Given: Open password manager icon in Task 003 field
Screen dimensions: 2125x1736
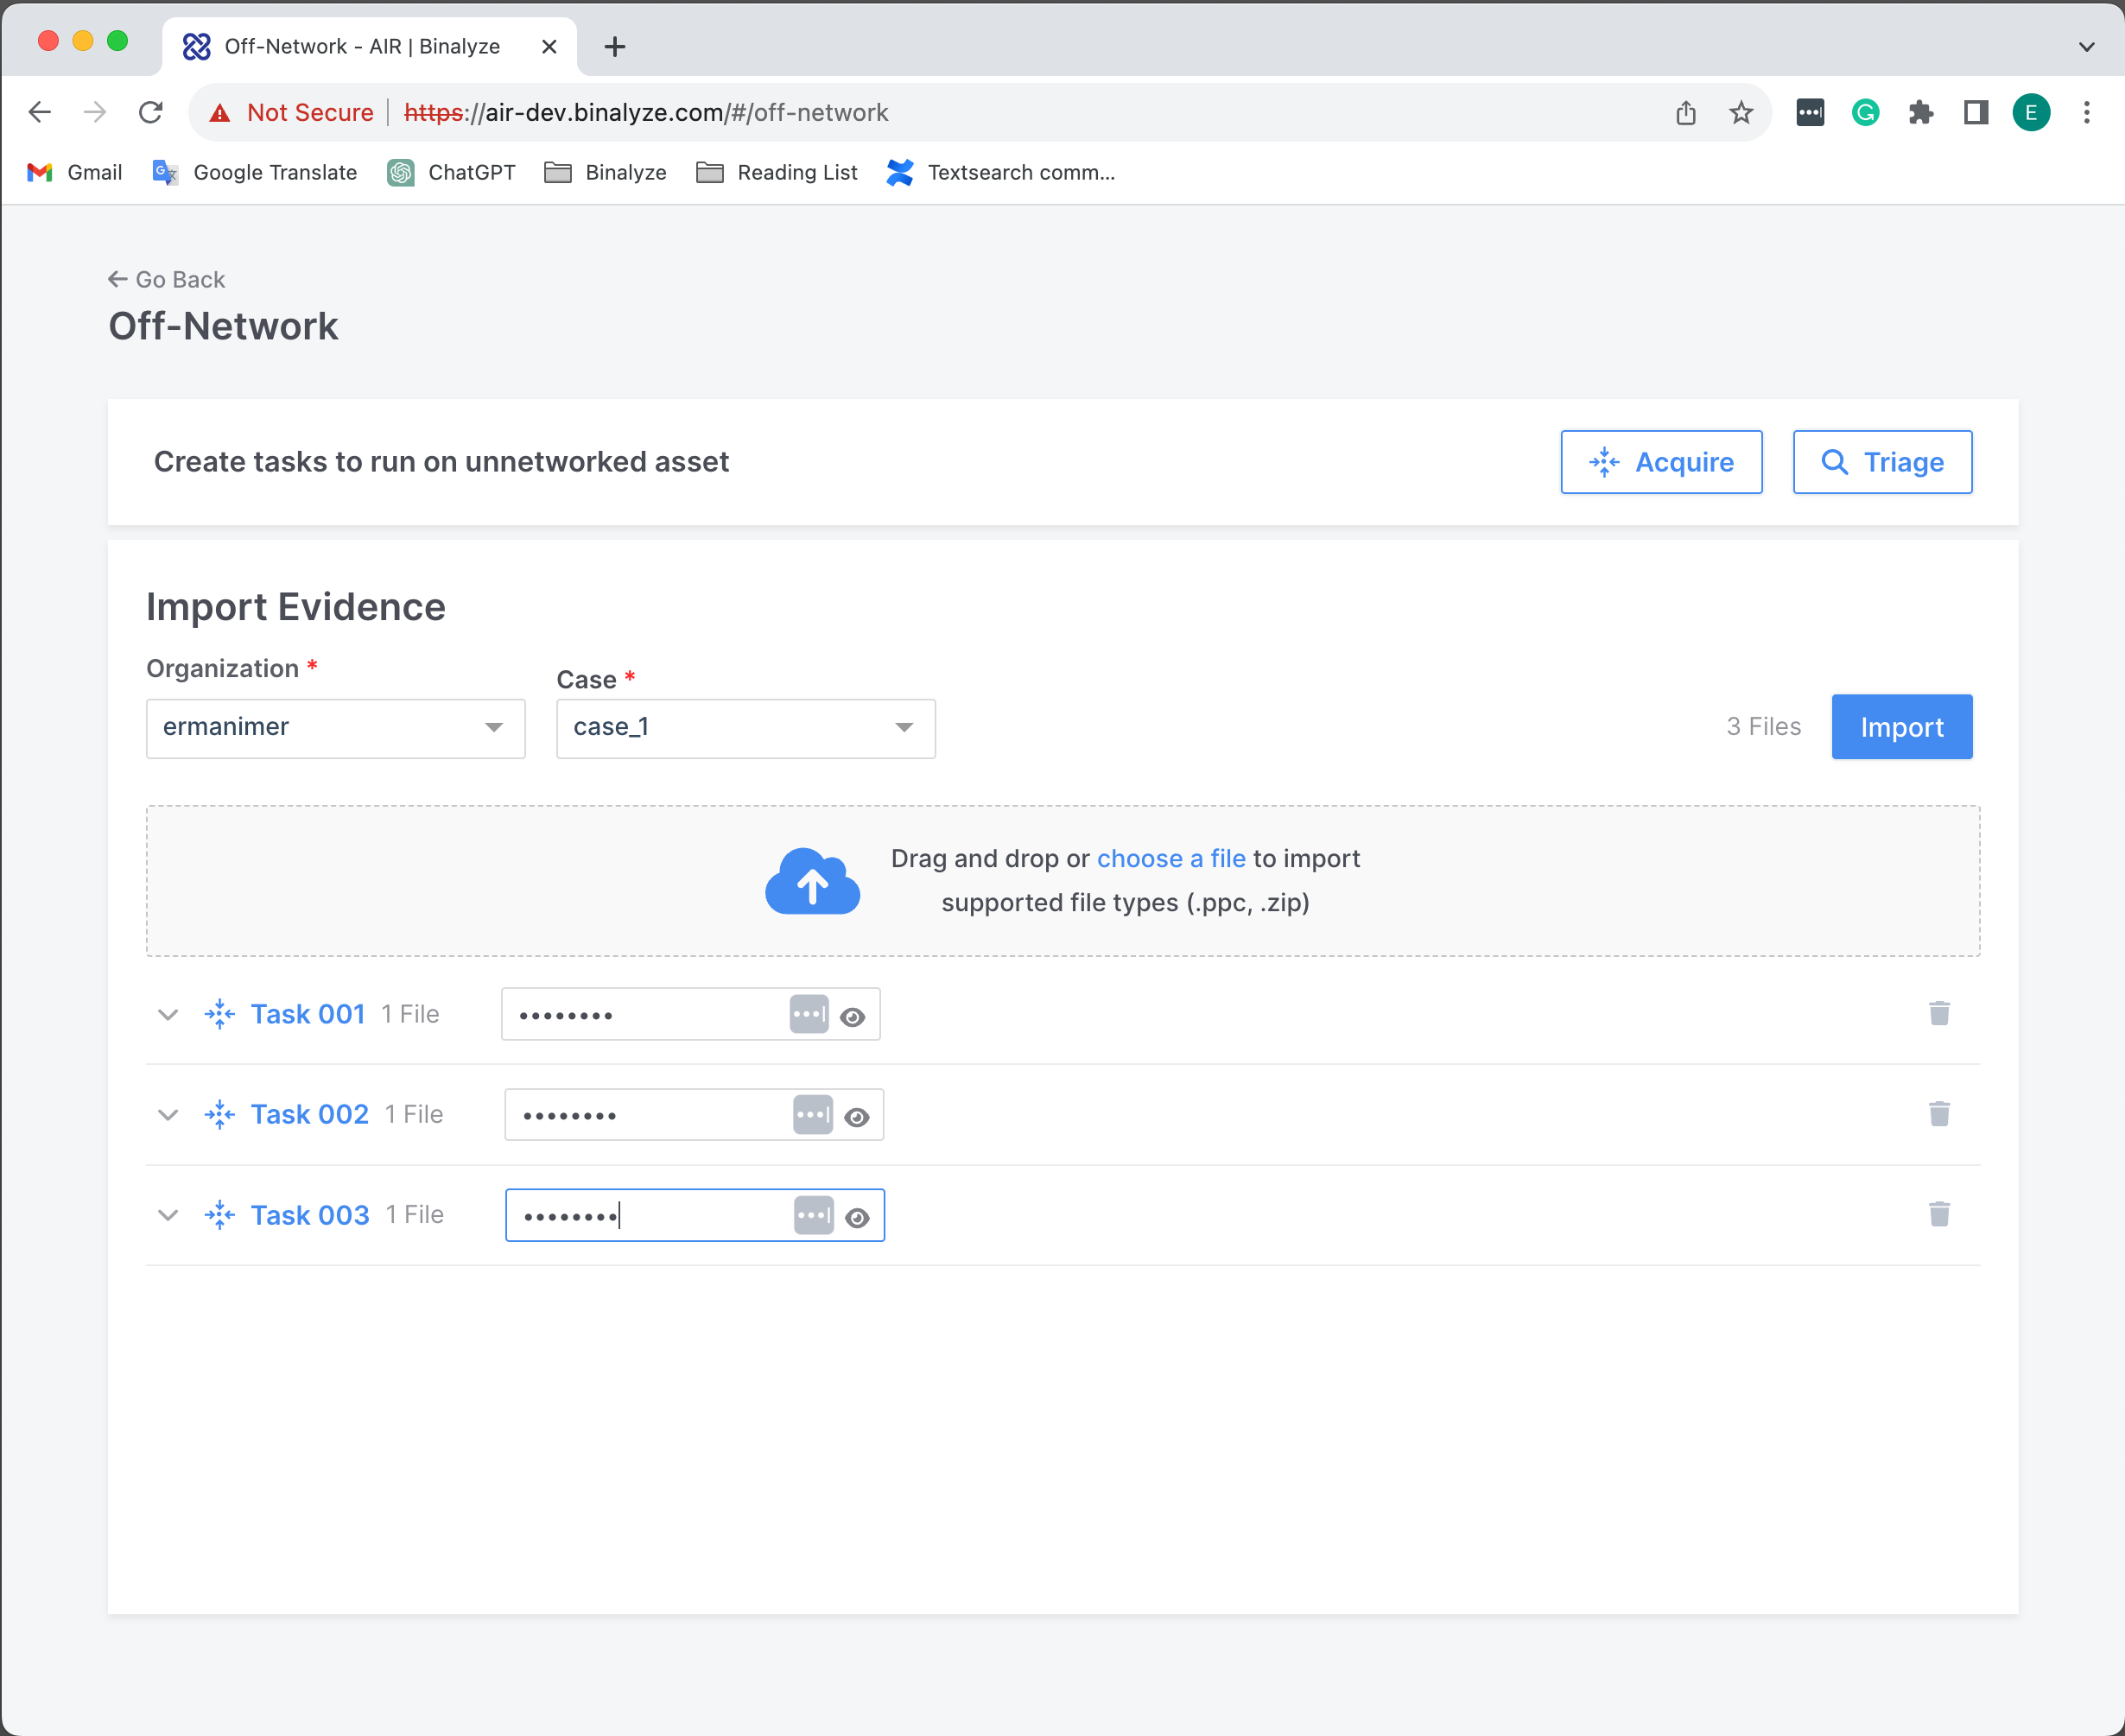Looking at the screenshot, I should (x=814, y=1215).
